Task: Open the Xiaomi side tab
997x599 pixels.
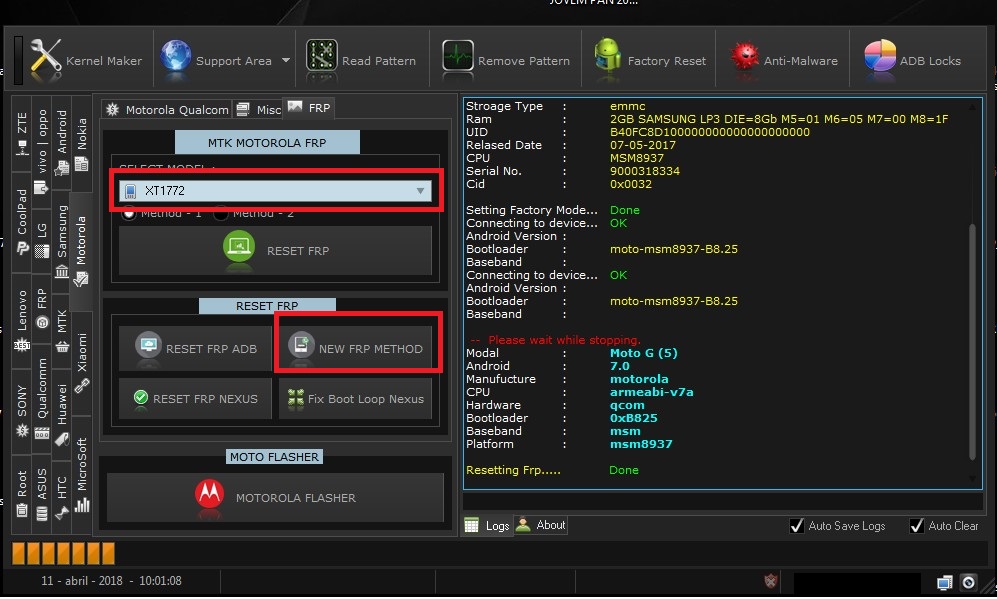Action: pyautogui.click(x=82, y=363)
